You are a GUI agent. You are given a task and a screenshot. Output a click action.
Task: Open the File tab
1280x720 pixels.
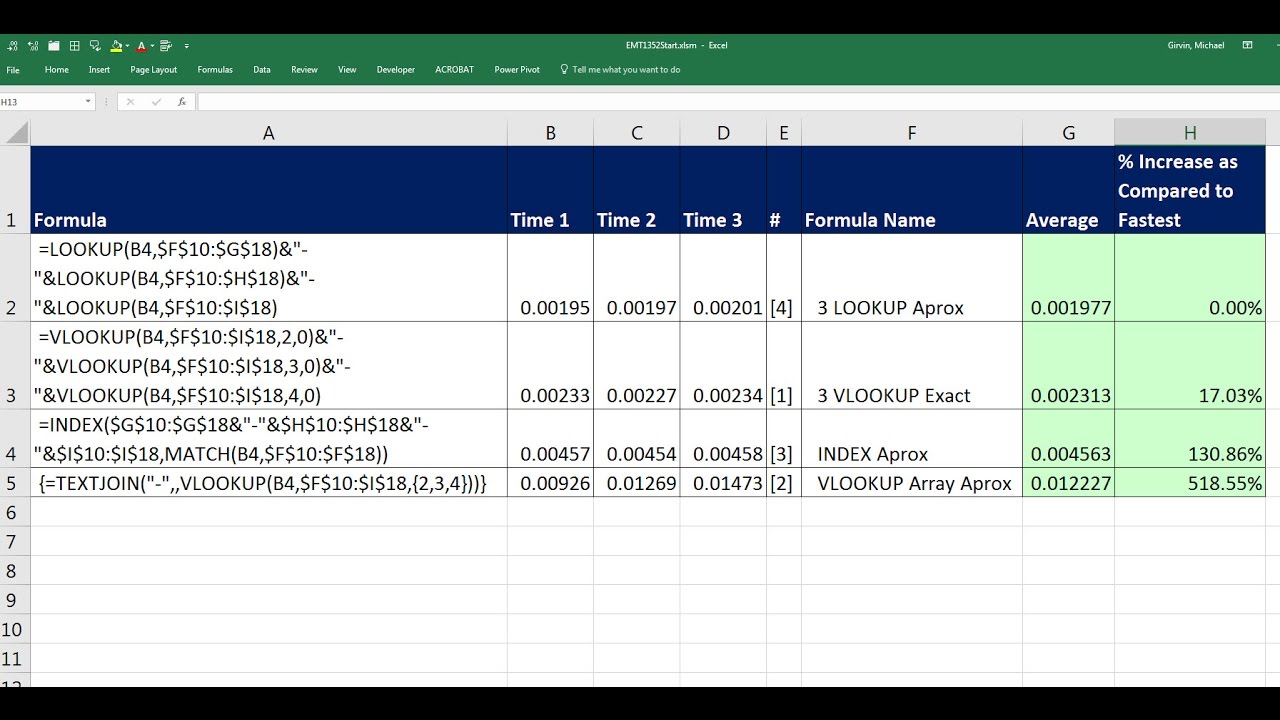[x=13, y=70]
